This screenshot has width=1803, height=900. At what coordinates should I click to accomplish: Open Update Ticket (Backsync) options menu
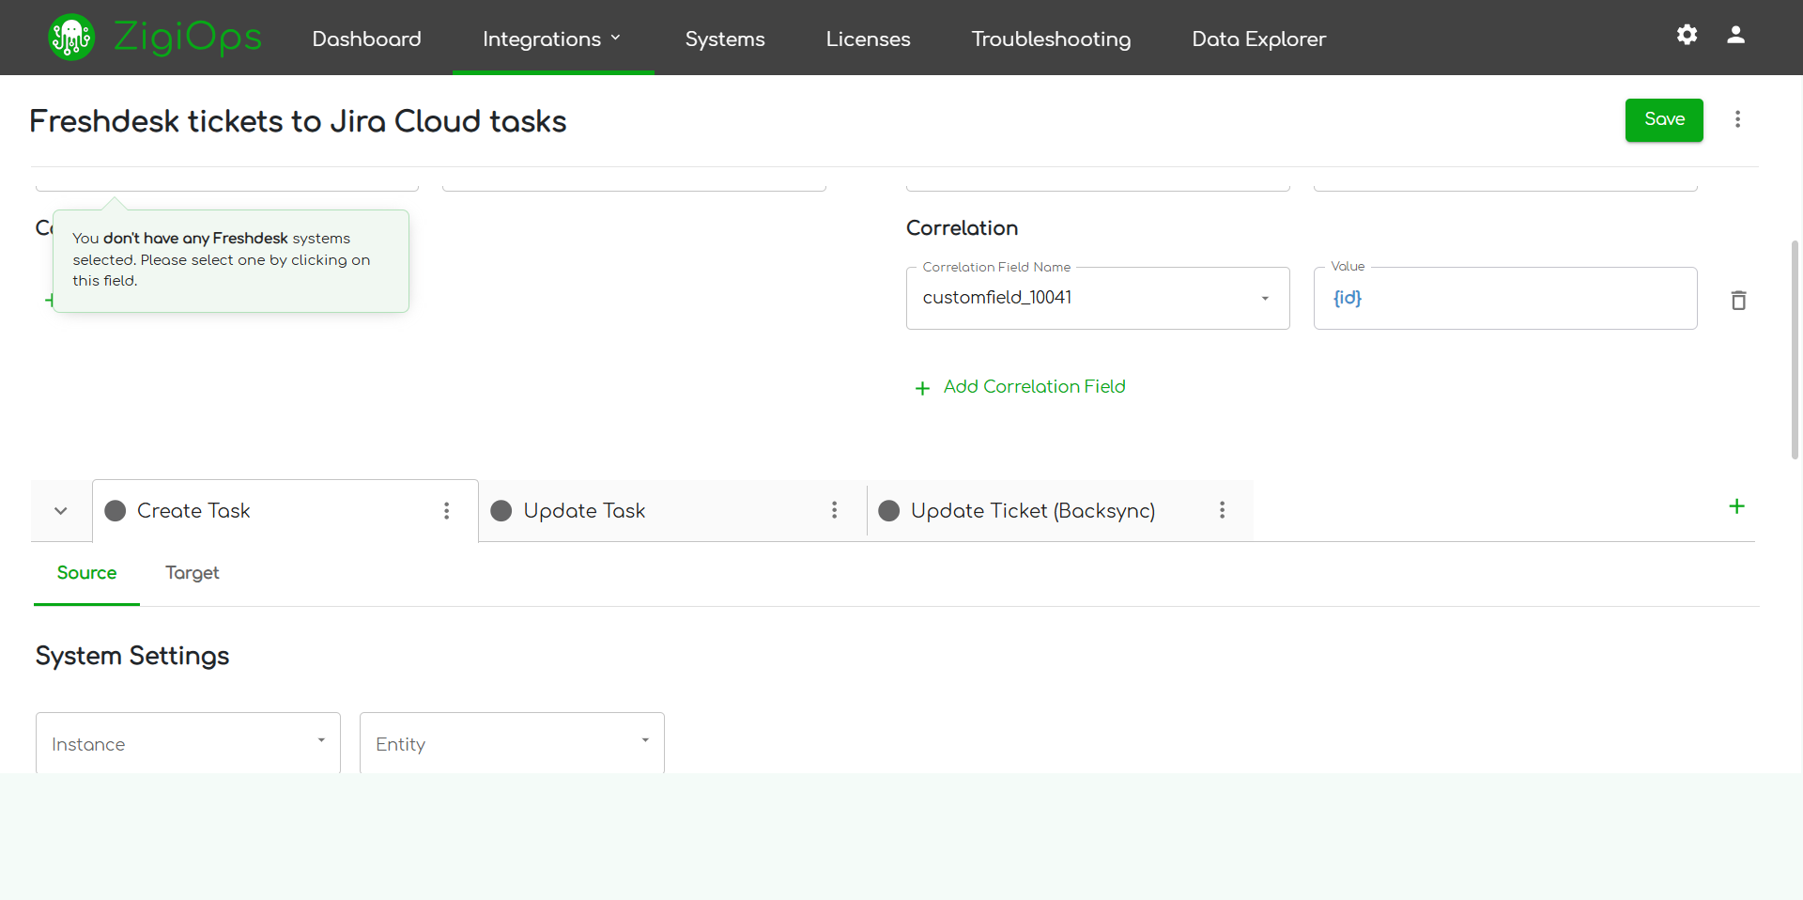point(1221,511)
